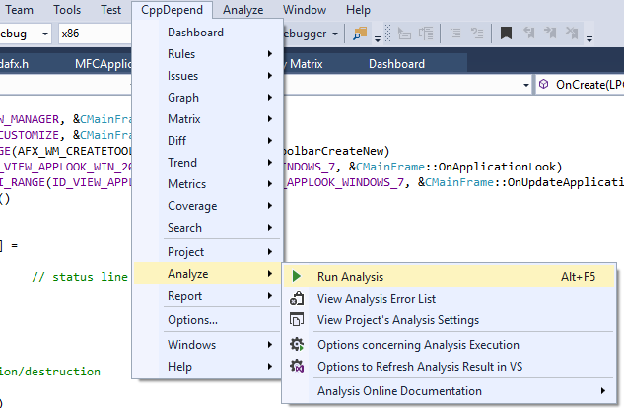Switch to the Matrix document tab
Screen dimensions: 624x408
point(306,64)
